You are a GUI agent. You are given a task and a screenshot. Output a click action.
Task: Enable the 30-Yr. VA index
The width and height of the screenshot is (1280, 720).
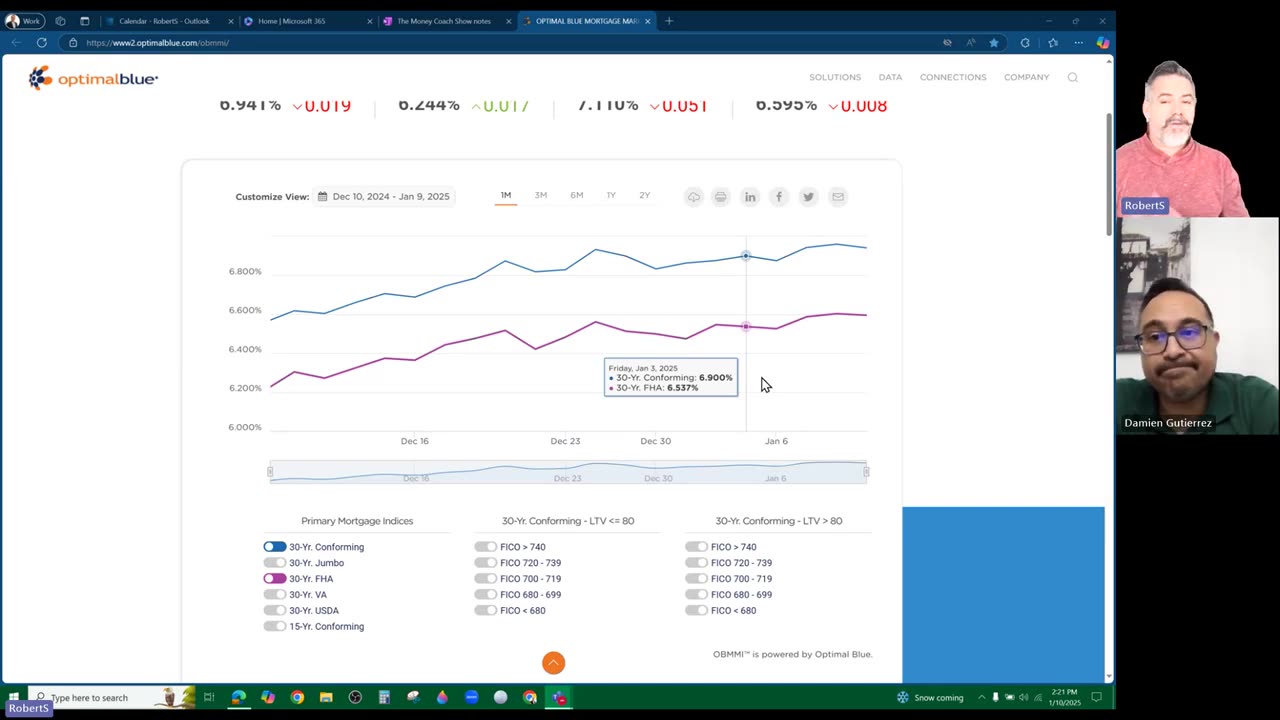point(274,595)
